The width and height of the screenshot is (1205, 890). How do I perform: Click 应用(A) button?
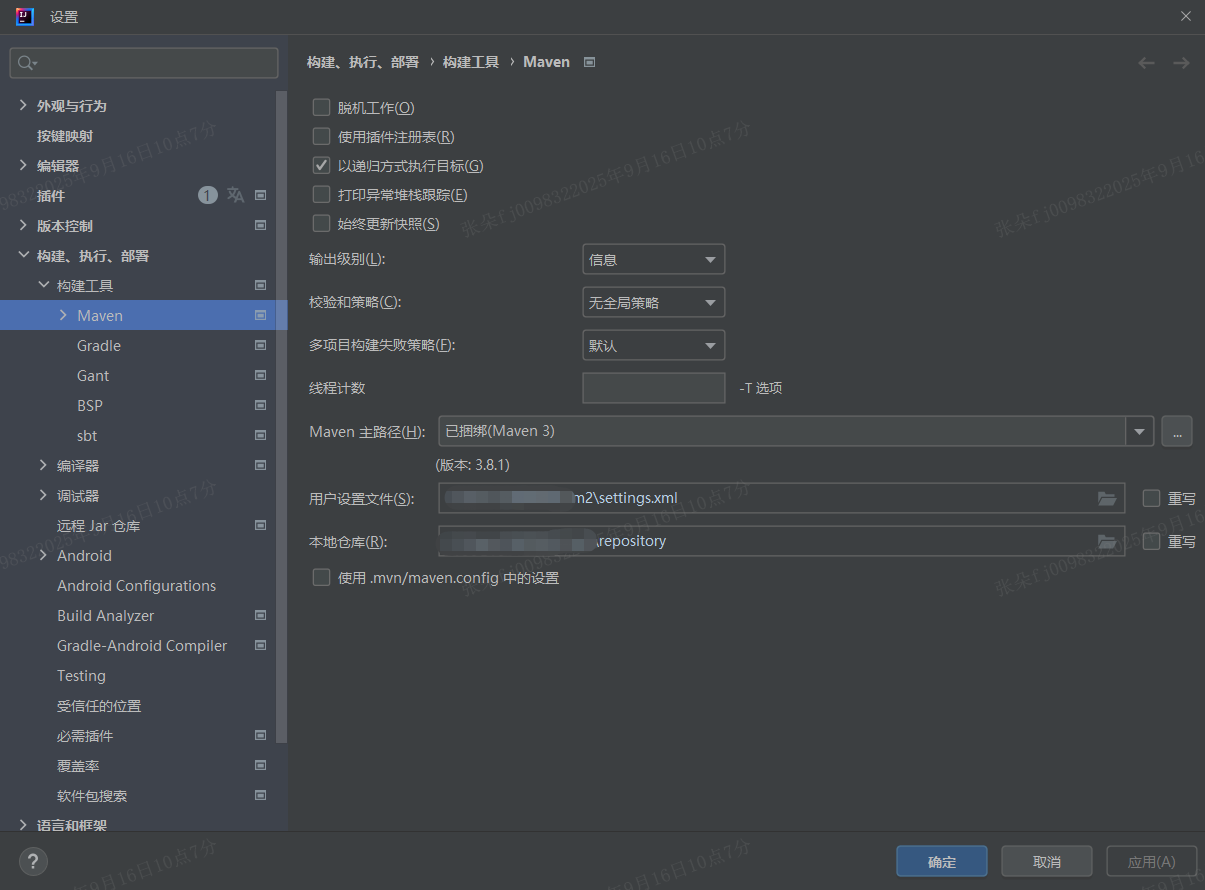pos(1151,861)
